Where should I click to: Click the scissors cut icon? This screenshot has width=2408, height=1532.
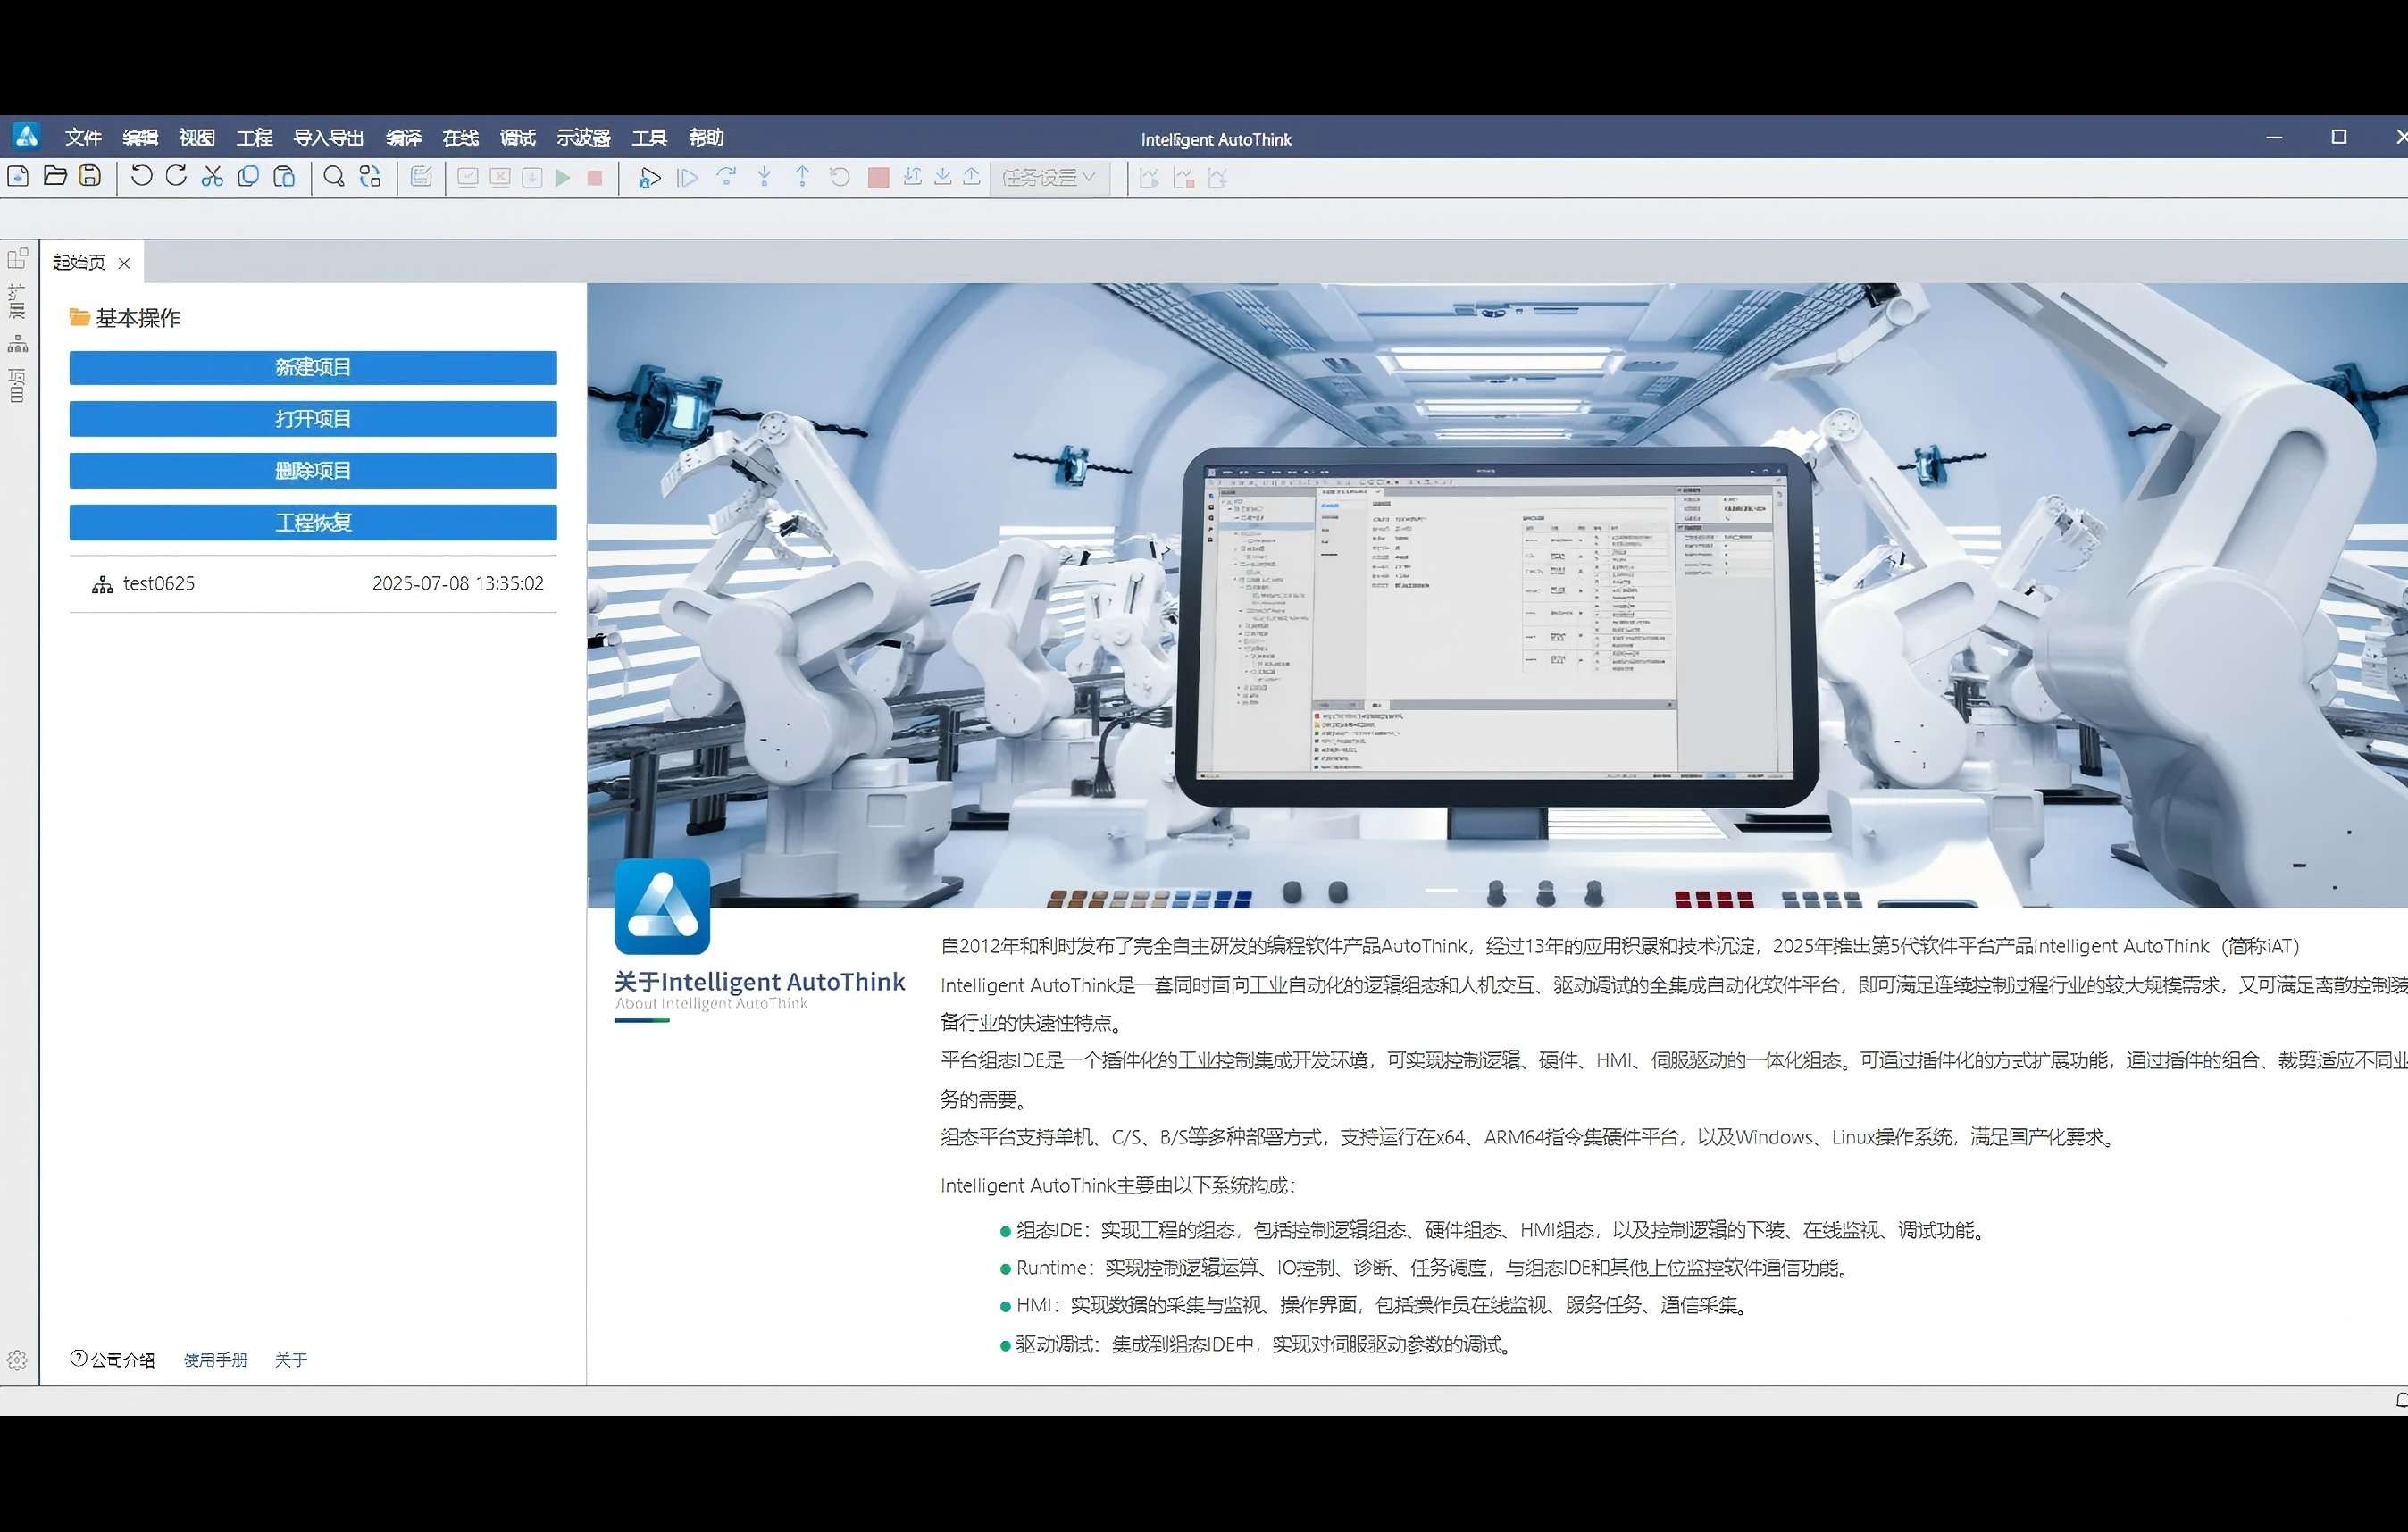click(x=212, y=177)
